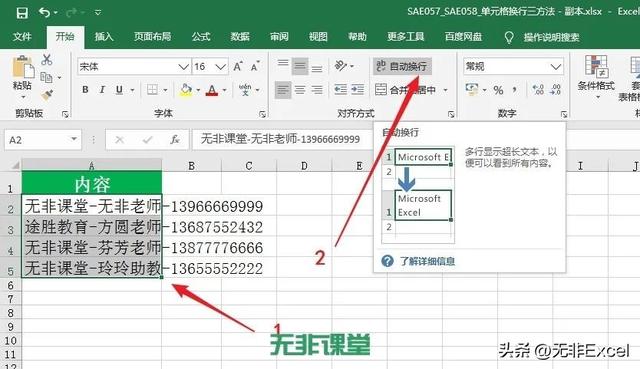The width and height of the screenshot is (640, 369).
Task: Click the formula bar text
Action: pos(280,139)
